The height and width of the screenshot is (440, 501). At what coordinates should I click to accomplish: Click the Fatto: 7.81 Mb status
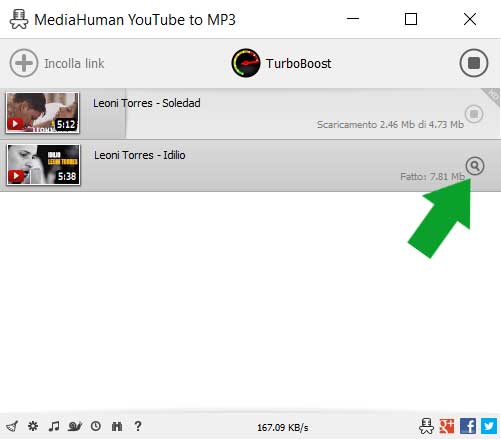(x=432, y=176)
